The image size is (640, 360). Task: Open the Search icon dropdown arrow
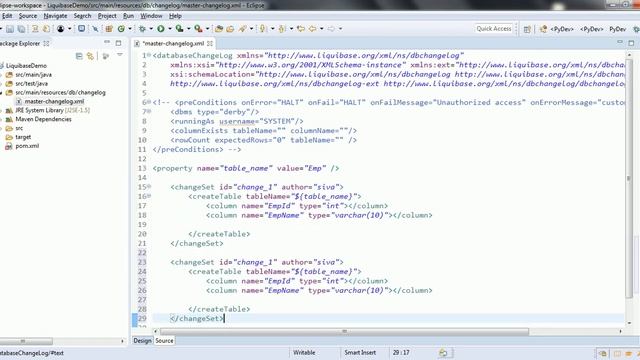[251, 29]
